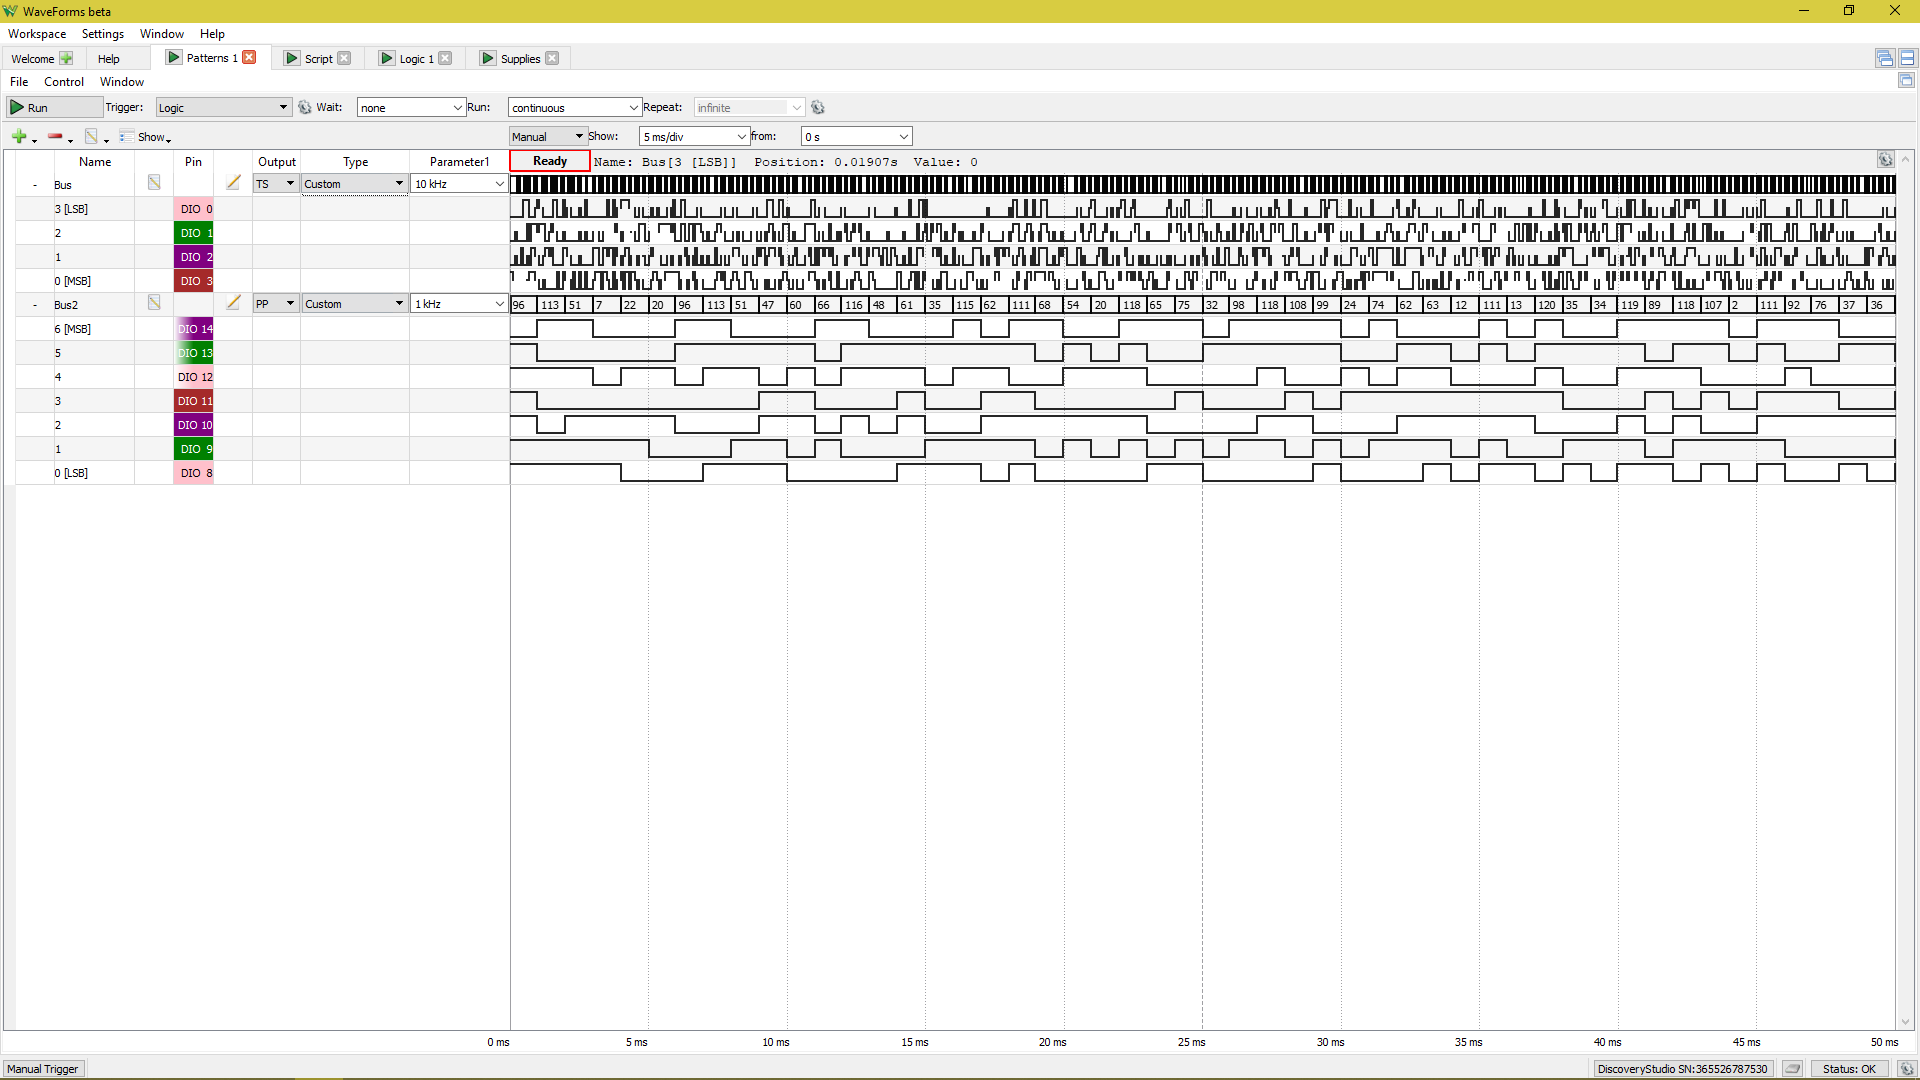The height and width of the screenshot is (1080, 1920).
Task: Open the Show options menu
Action: click(146, 137)
